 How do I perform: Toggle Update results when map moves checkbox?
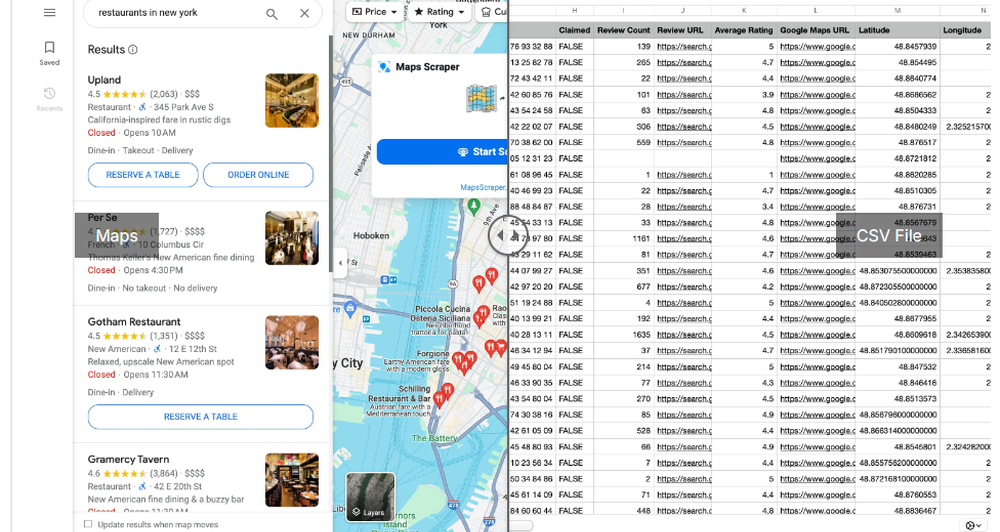coord(88,524)
